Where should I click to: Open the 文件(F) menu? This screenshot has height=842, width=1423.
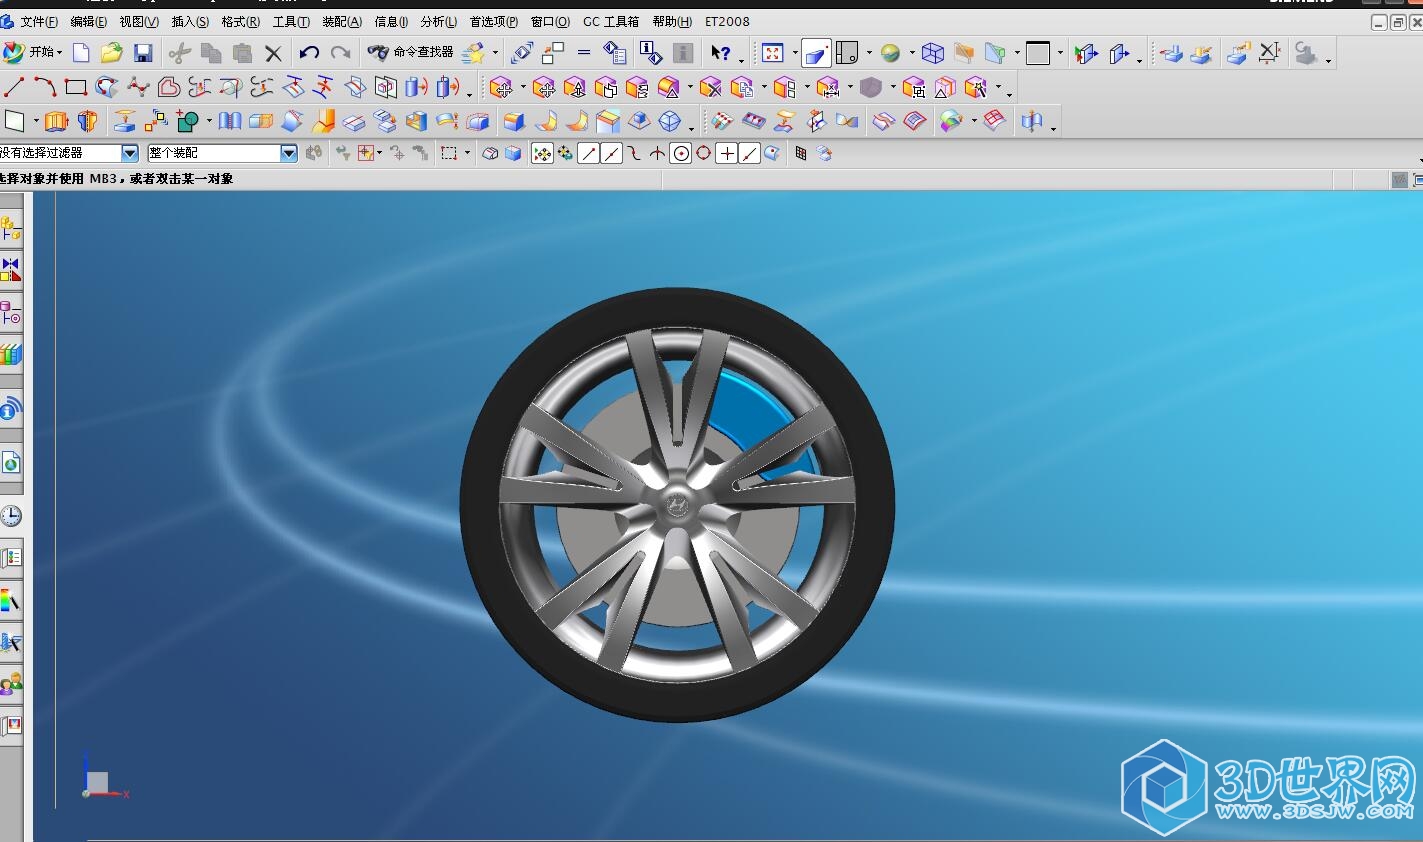39,21
